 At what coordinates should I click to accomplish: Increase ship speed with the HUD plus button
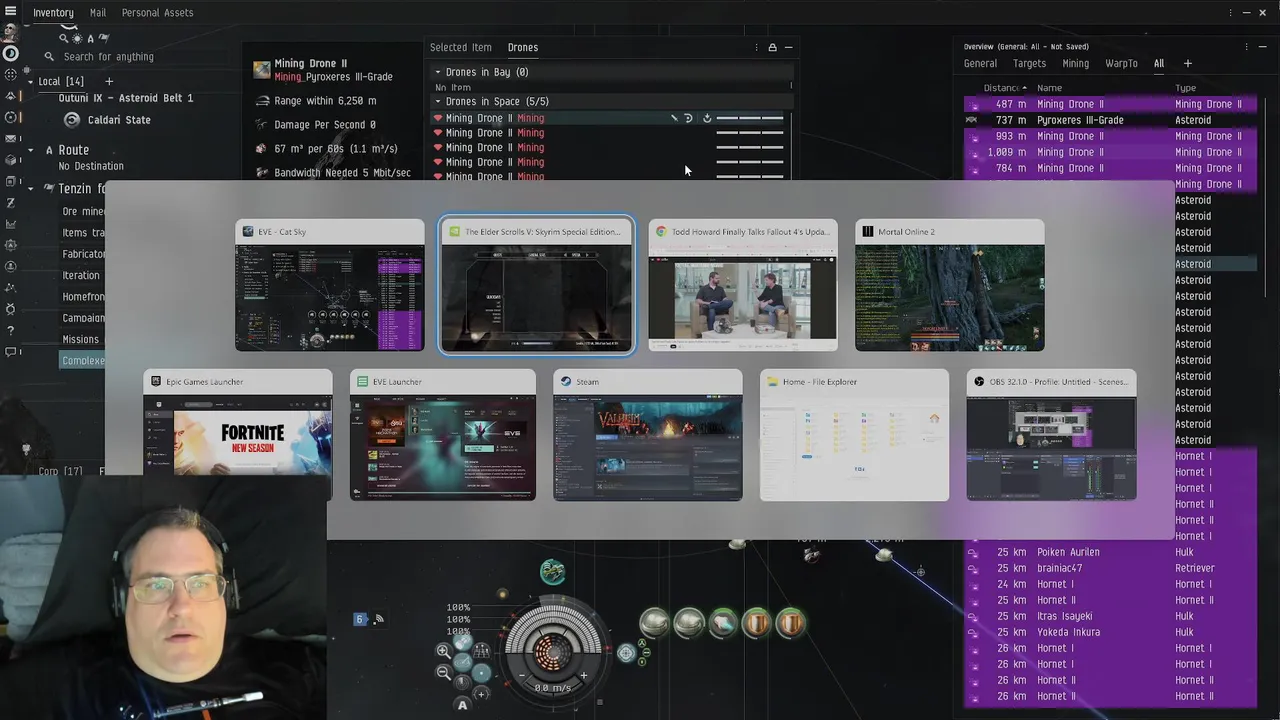pos(584,676)
